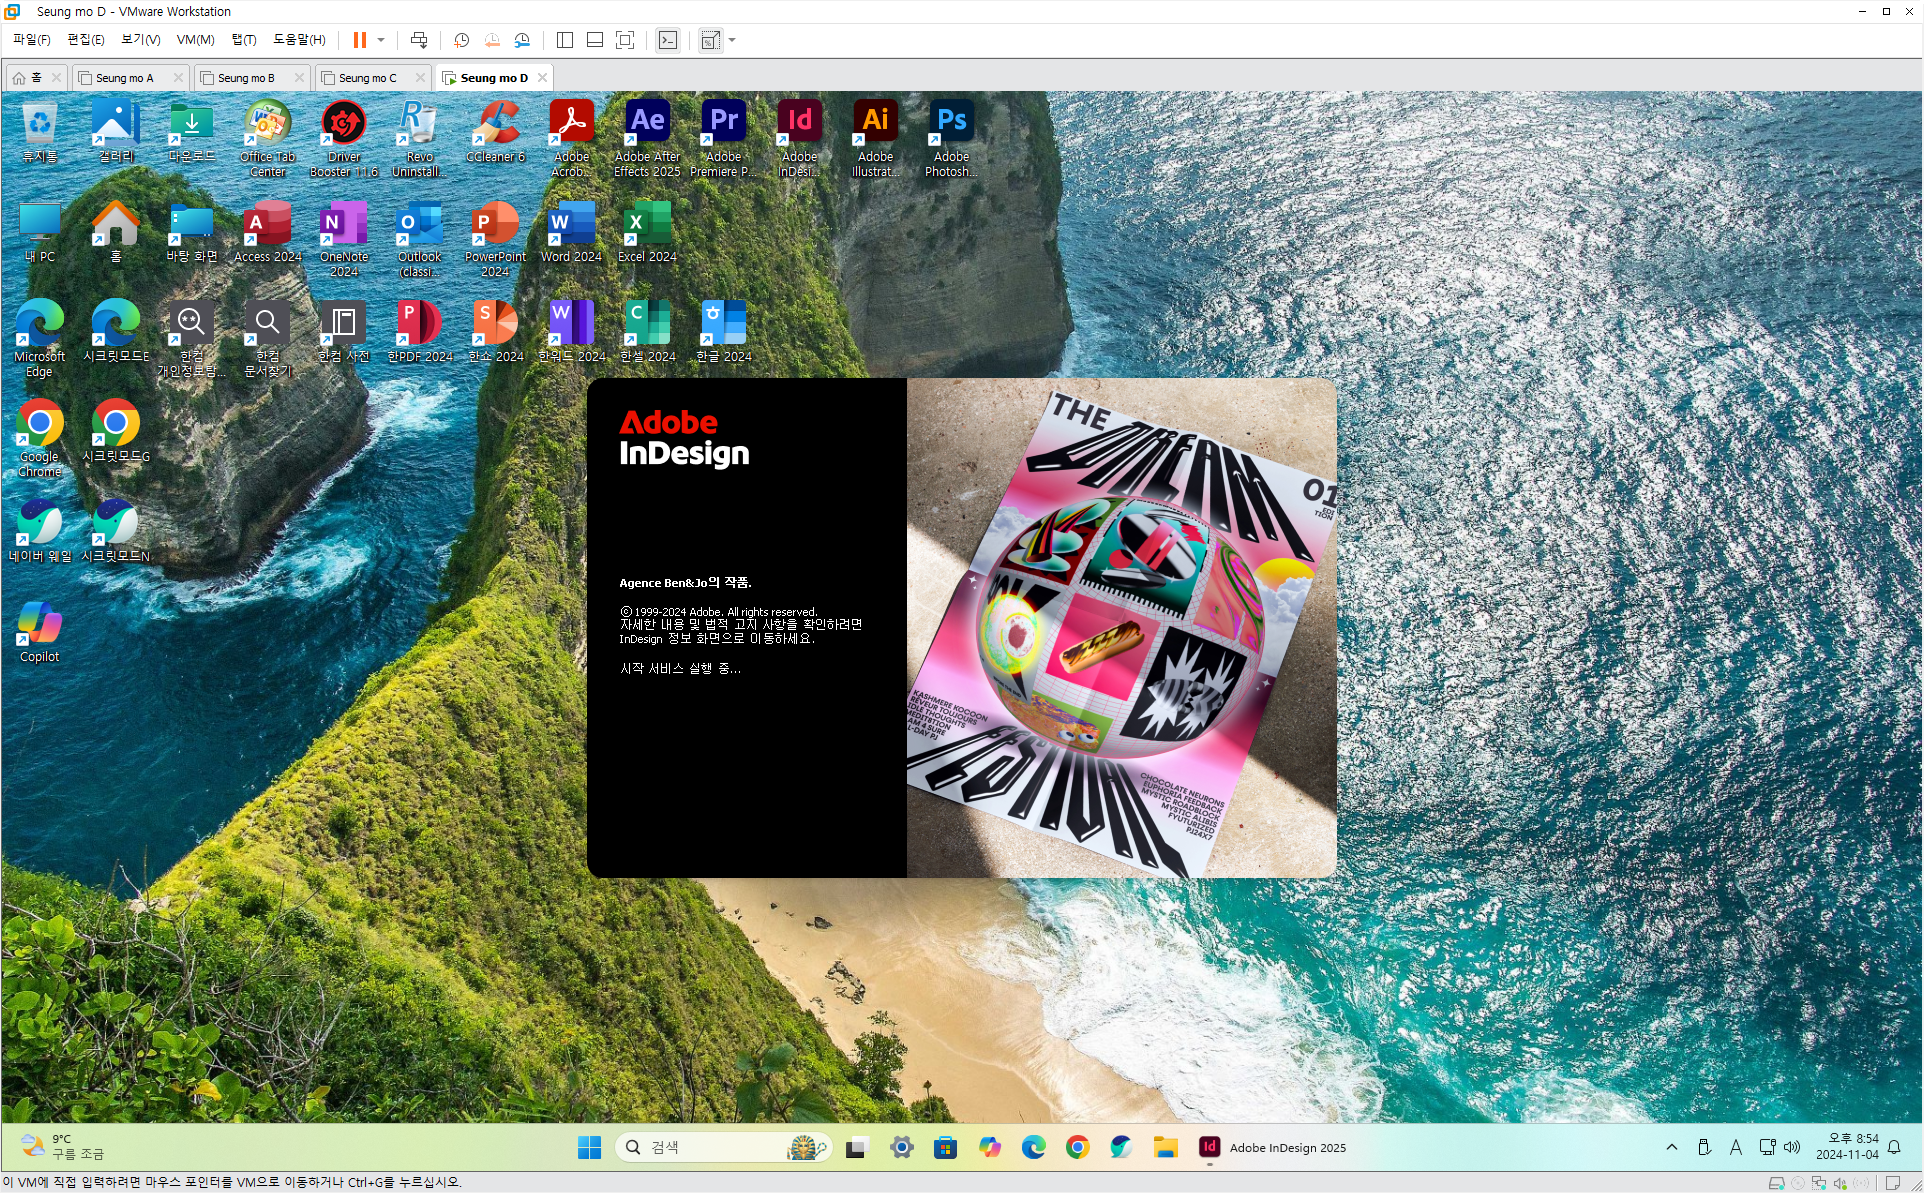Open the power options dropdown arrow
The image size is (1924, 1193).
point(381,40)
